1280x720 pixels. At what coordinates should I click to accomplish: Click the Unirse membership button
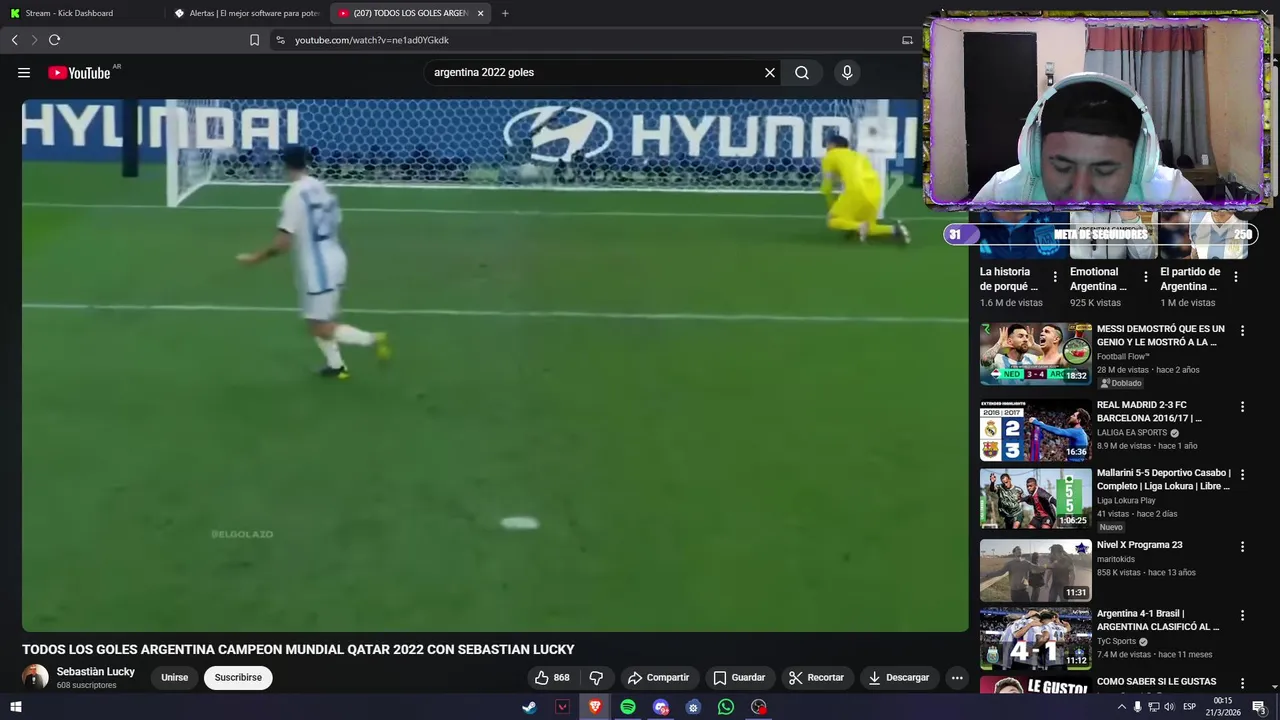point(175,677)
